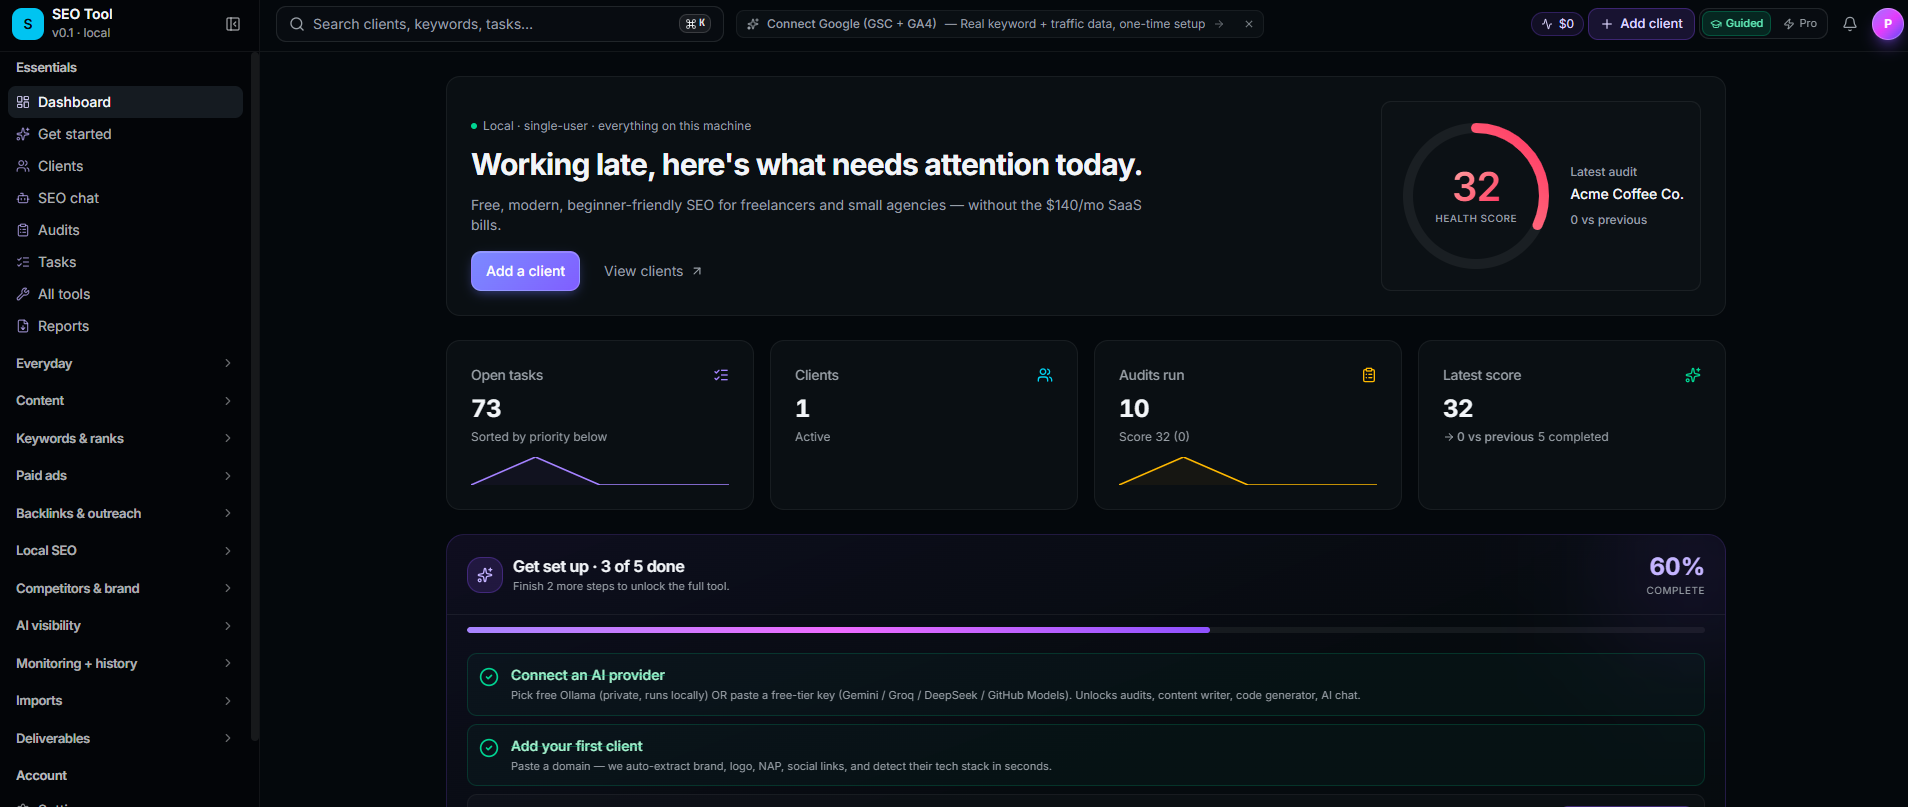Expand the AI visibility section
This screenshot has height=807, width=1908.
[x=125, y=626]
